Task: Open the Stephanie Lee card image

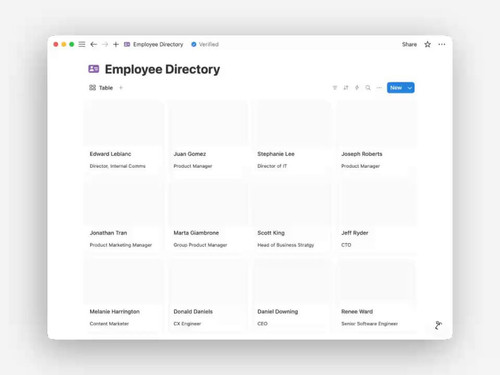Action: [x=291, y=124]
